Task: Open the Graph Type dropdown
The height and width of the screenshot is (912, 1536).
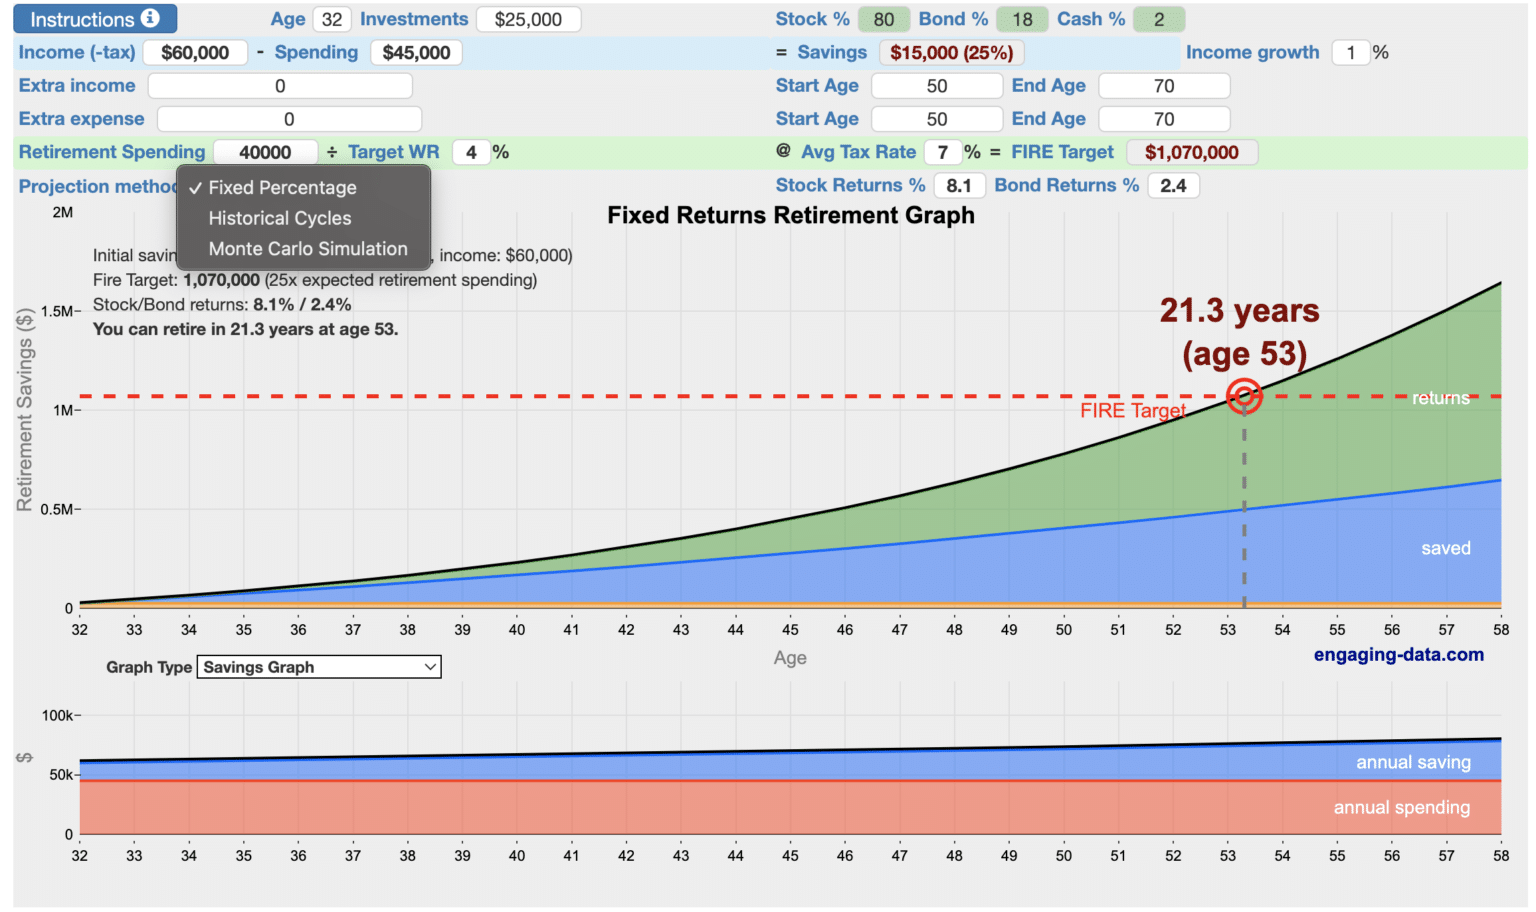Action: (x=318, y=667)
